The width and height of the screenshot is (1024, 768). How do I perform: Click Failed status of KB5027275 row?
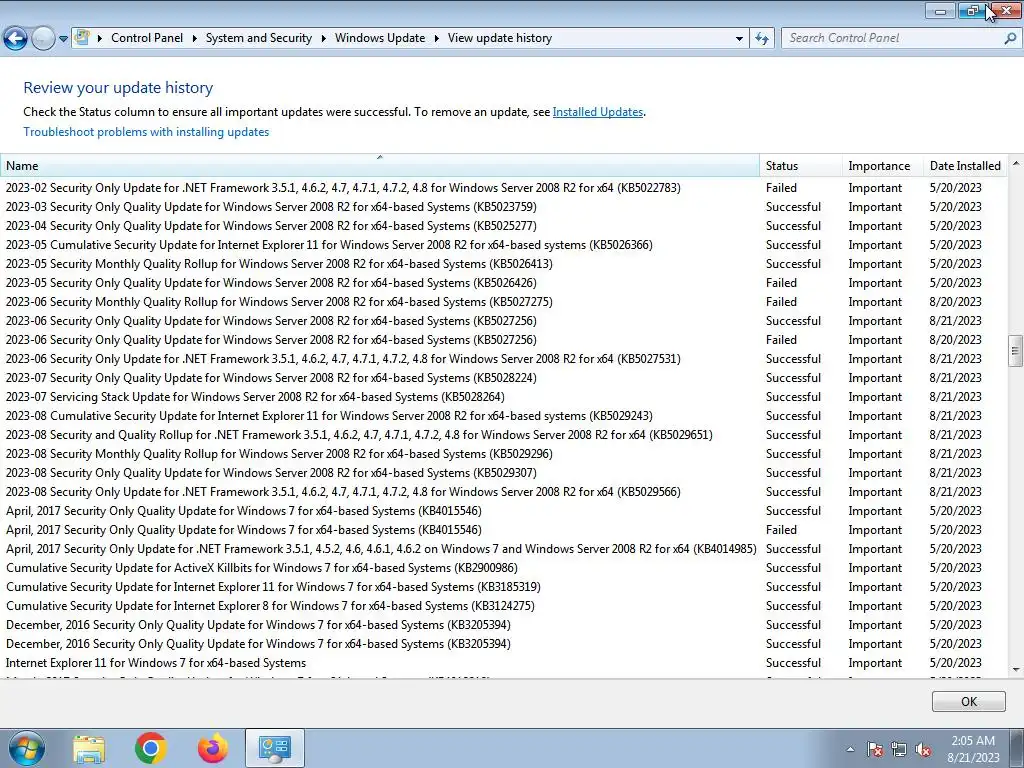[781, 302]
